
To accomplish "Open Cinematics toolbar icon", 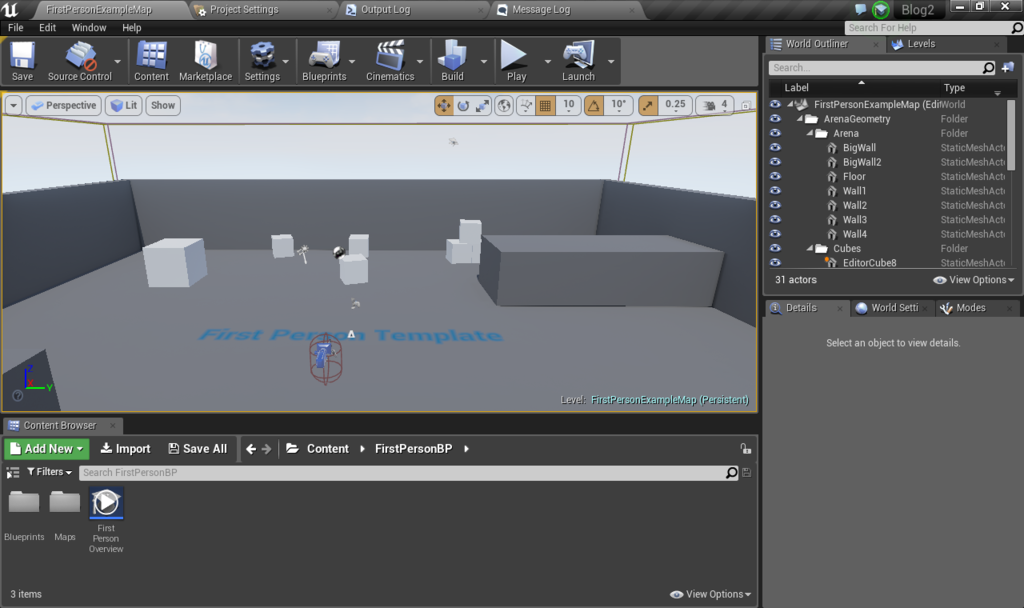I will point(390,61).
